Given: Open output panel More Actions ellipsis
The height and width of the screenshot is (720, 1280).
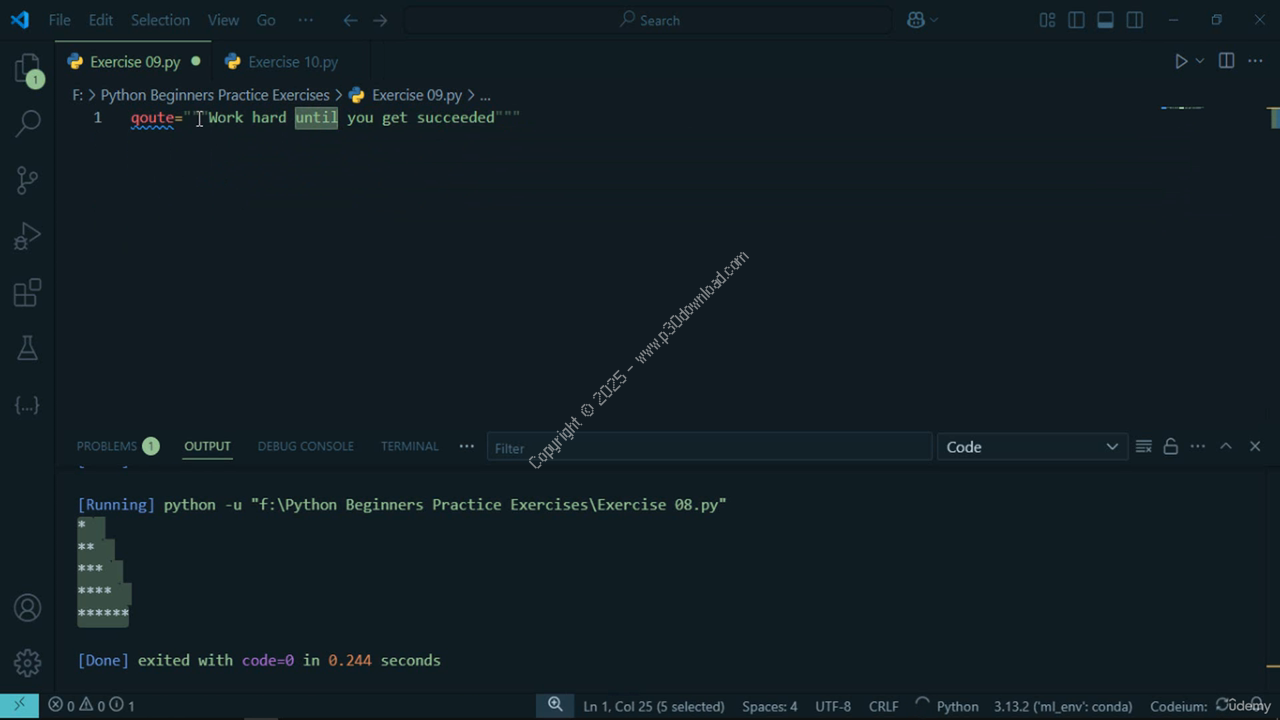Looking at the screenshot, I should [1198, 447].
